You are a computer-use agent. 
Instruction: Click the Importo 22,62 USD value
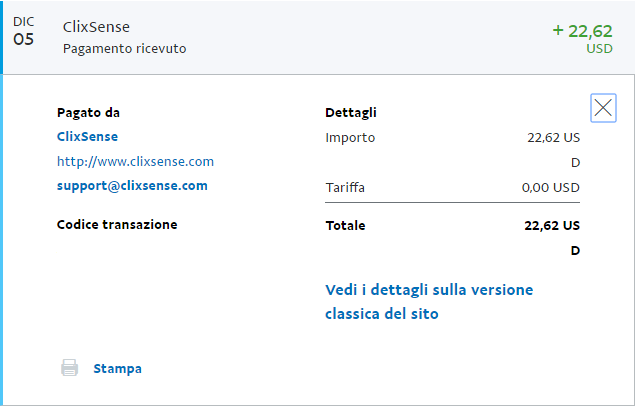pyautogui.click(x=554, y=150)
